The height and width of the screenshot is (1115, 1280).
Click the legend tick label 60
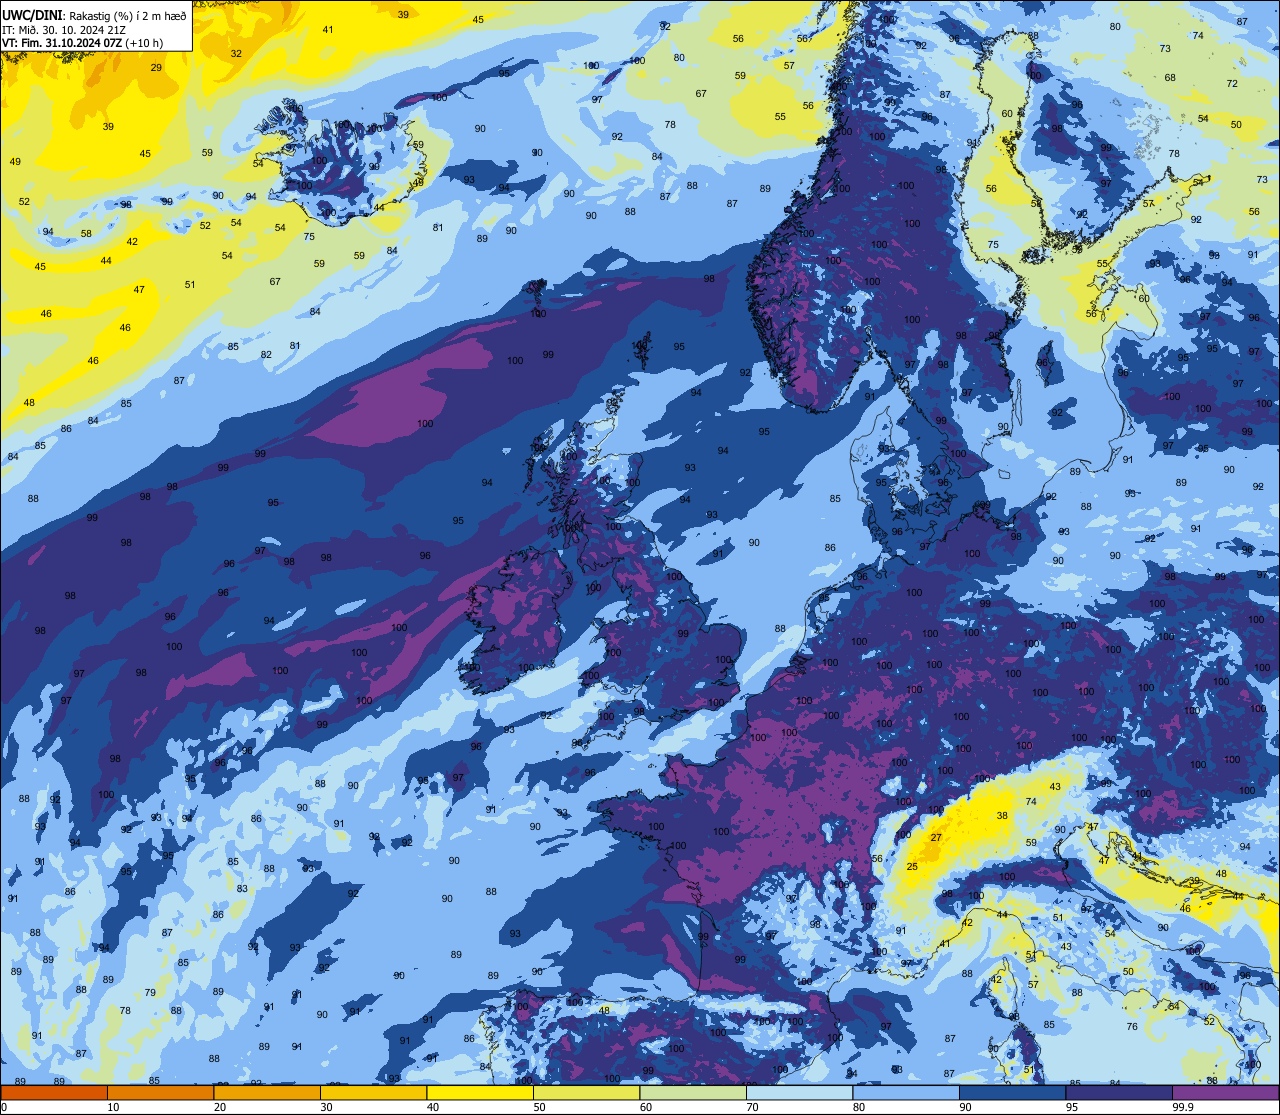point(646,1107)
